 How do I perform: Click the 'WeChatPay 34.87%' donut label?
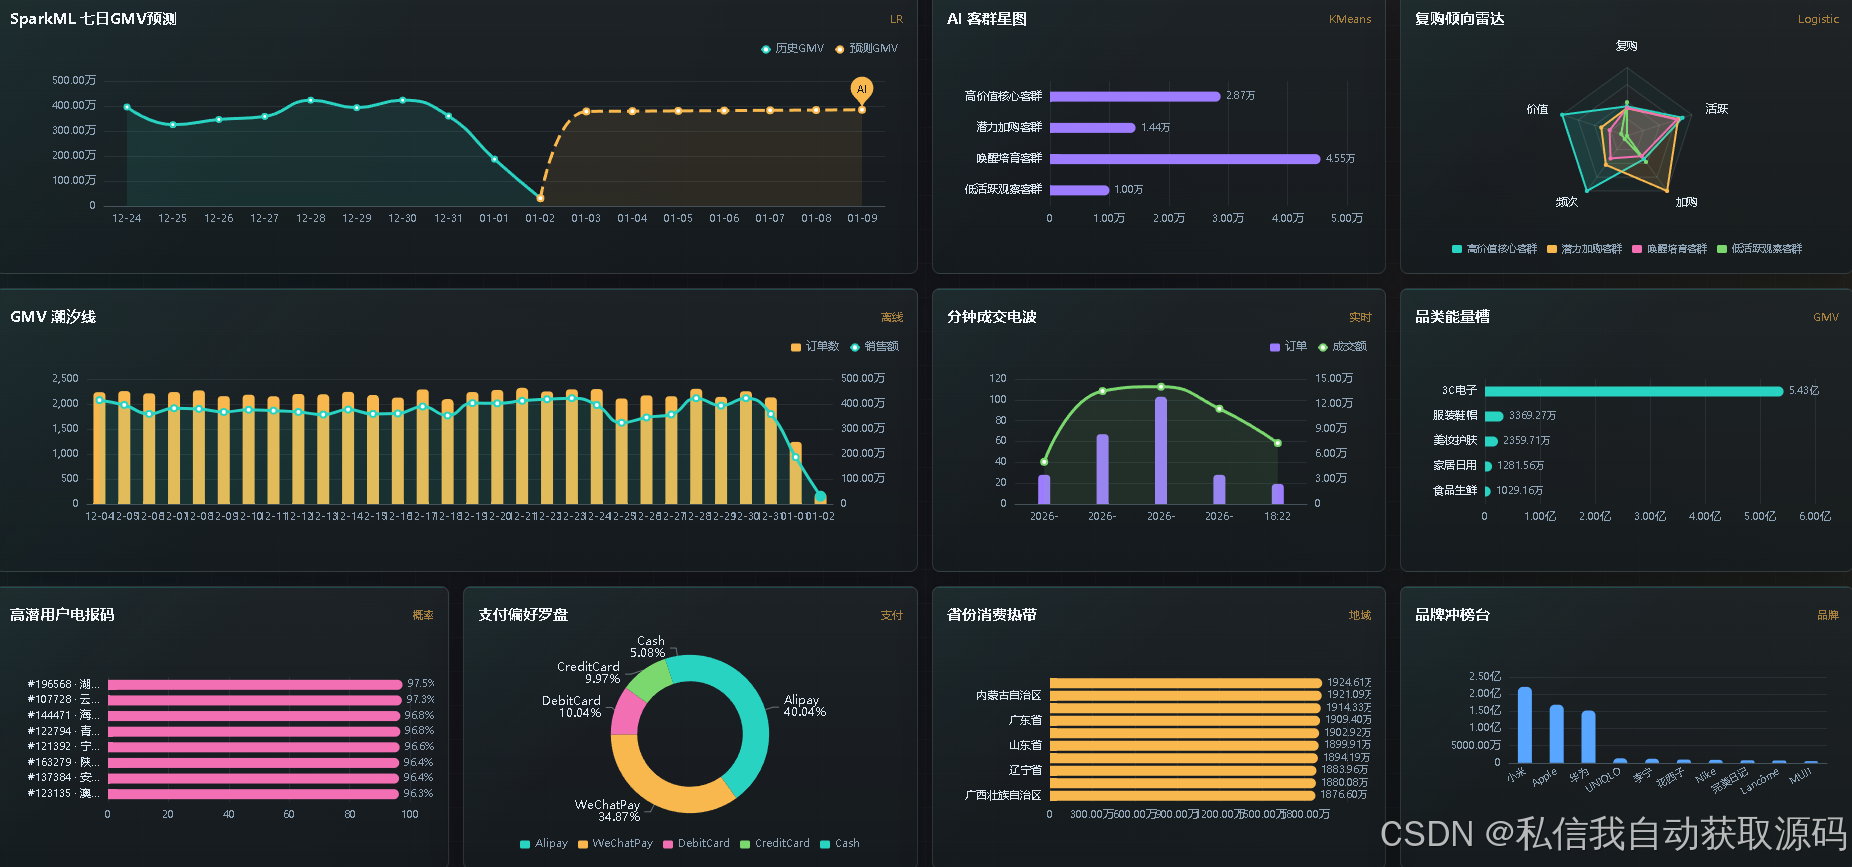pos(607,811)
